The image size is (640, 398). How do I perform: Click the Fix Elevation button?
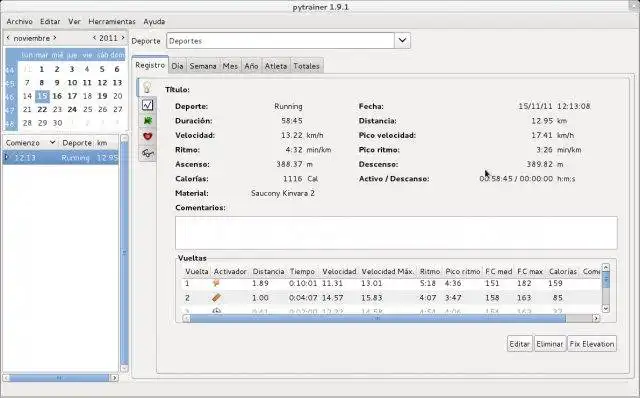click(592, 344)
